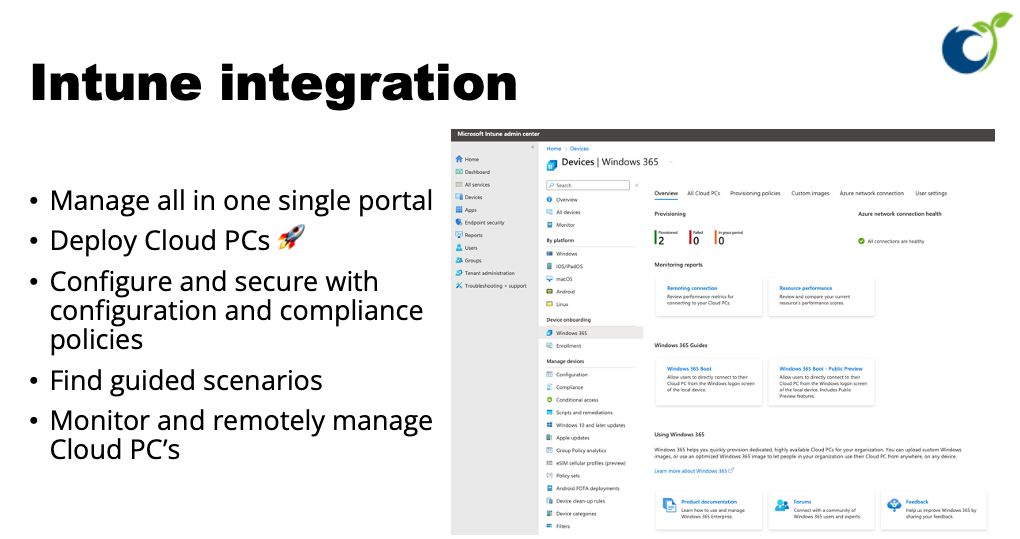Open Scripts and remediations
Viewport: 1020px width, 539px height.
point(580,413)
